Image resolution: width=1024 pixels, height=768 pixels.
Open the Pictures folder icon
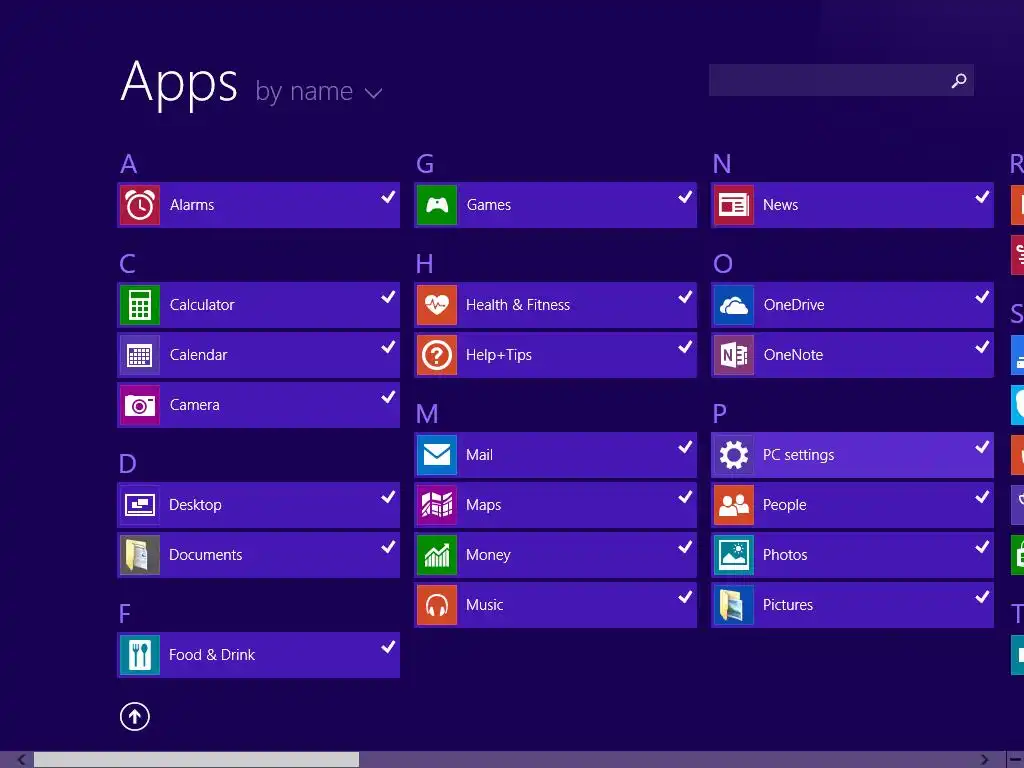tap(734, 605)
